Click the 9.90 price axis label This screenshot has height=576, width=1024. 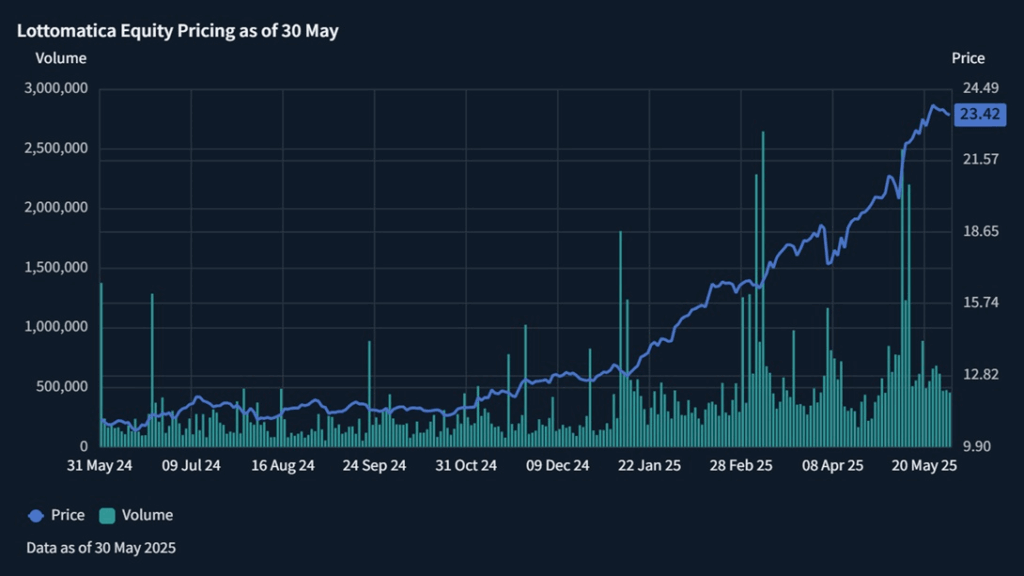(977, 447)
